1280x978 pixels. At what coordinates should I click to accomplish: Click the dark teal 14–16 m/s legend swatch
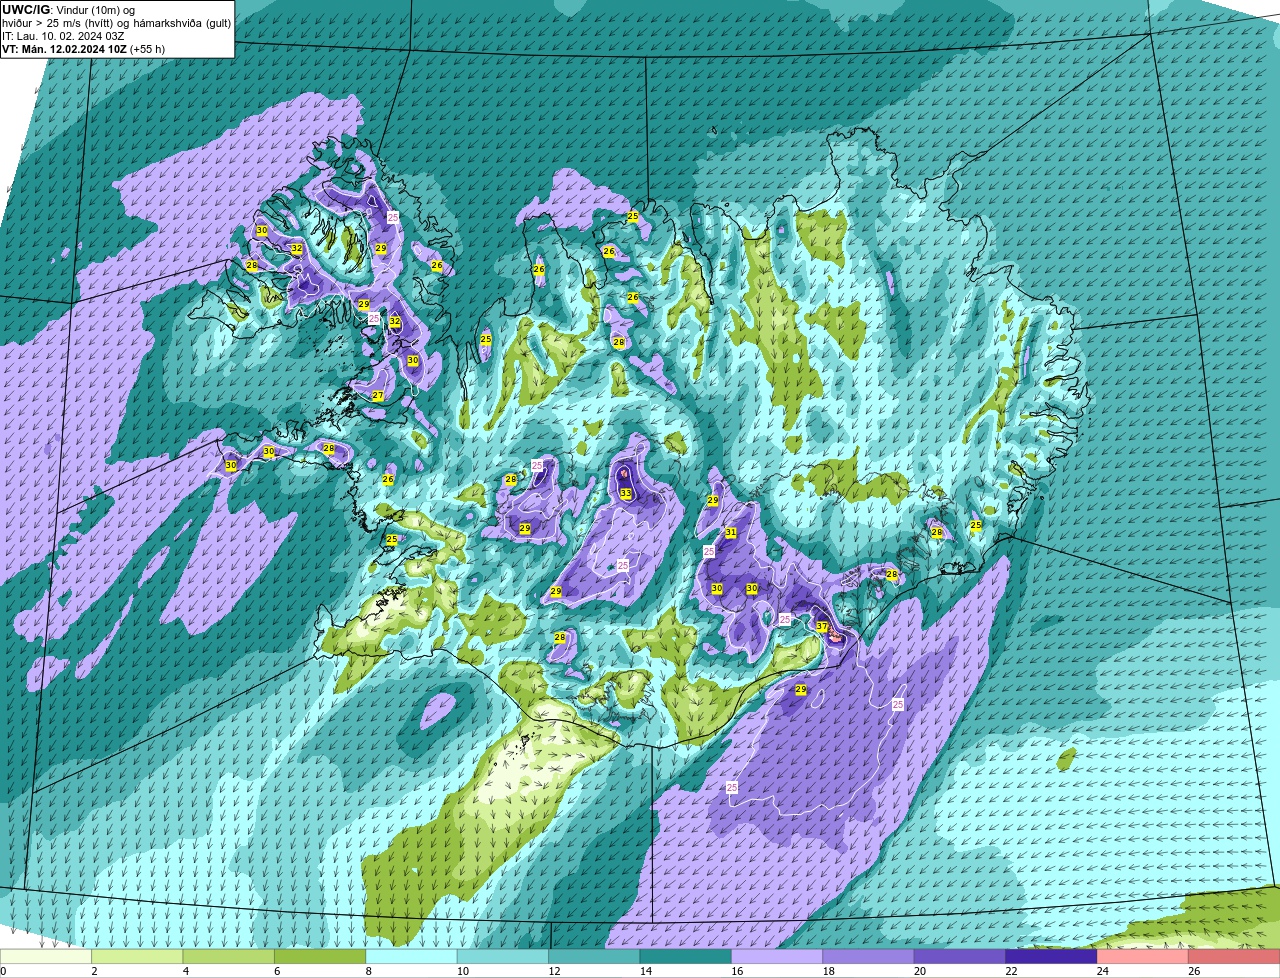point(686,956)
